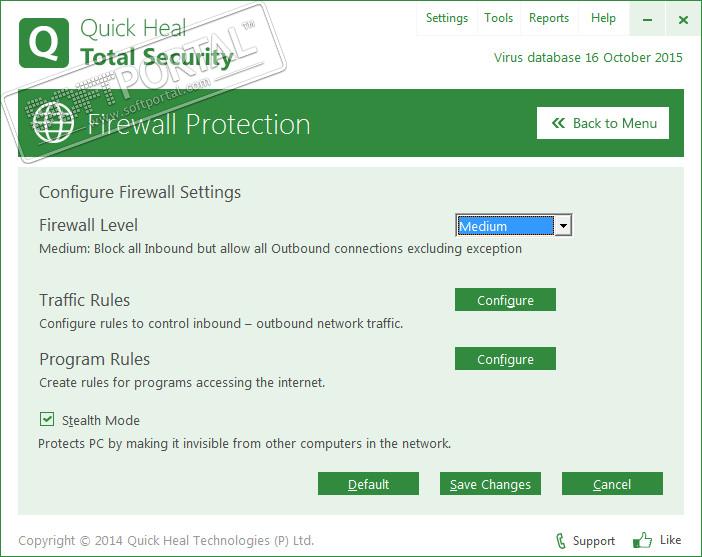Click the Firewall Protection globe icon
This screenshot has height=557, width=702.
53,123
